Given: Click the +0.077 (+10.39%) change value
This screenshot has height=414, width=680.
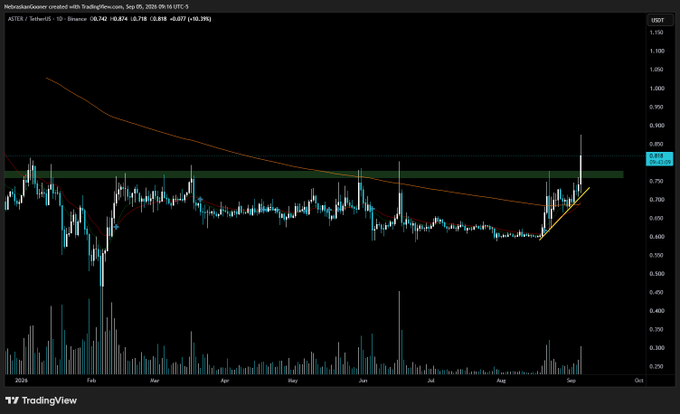Looking at the screenshot, I should pos(190,19).
